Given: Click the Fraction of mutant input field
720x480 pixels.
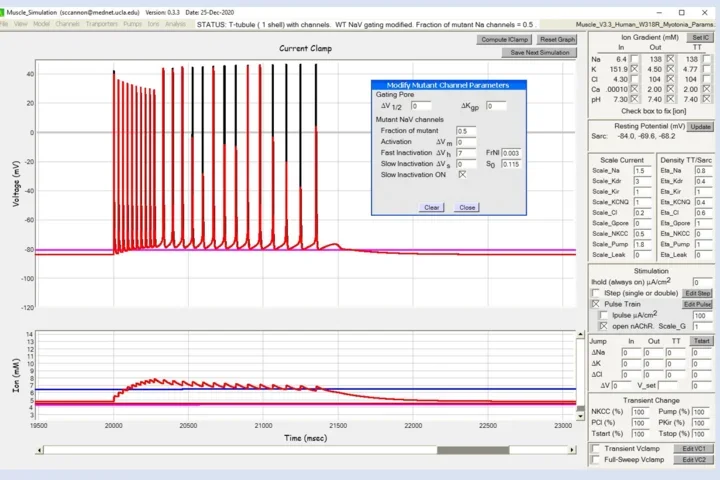Looking at the screenshot, I should 466,131.
